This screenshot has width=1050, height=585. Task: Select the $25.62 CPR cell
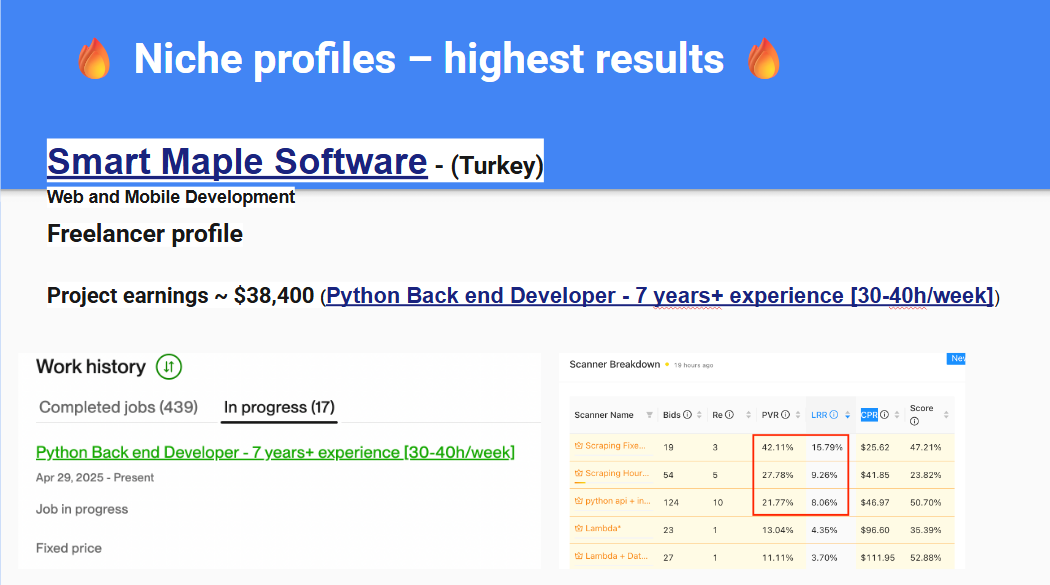(x=875, y=447)
